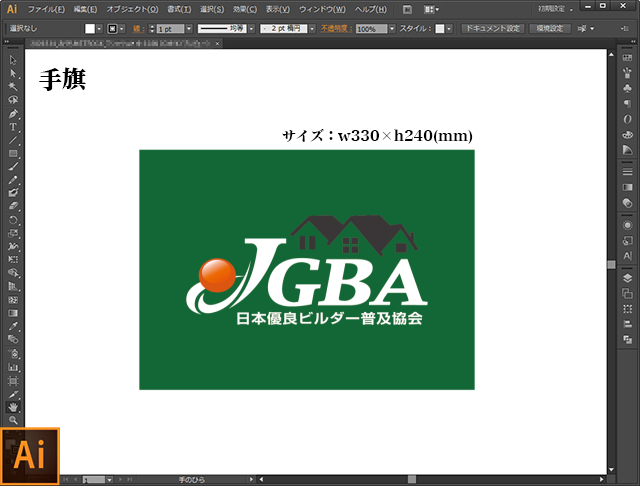
Task: Open the 効果 menu
Action: pyautogui.click(x=245, y=9)
